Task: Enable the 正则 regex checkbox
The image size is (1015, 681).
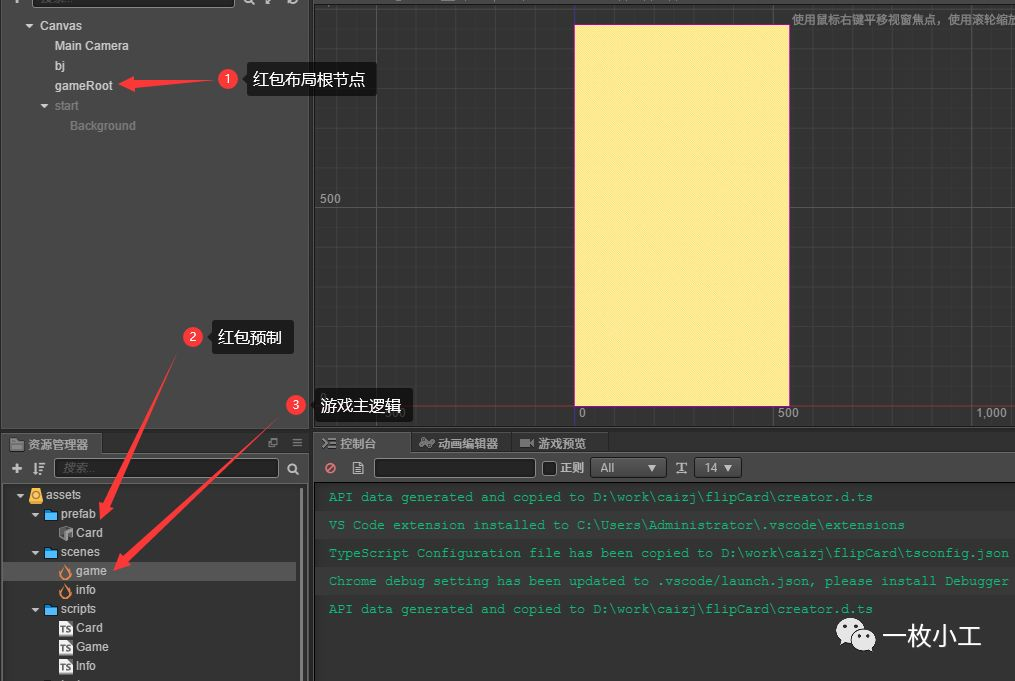Action: [550, 468]
